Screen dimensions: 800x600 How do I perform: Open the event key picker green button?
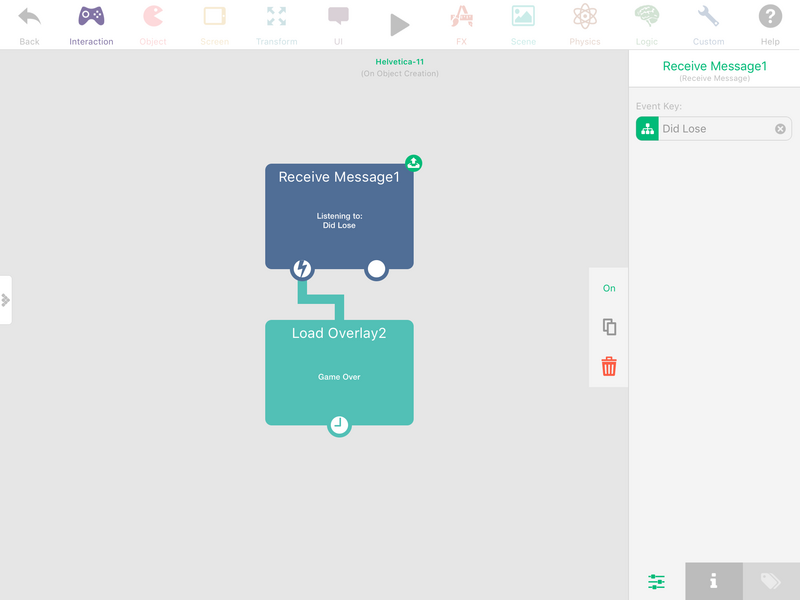647,129
